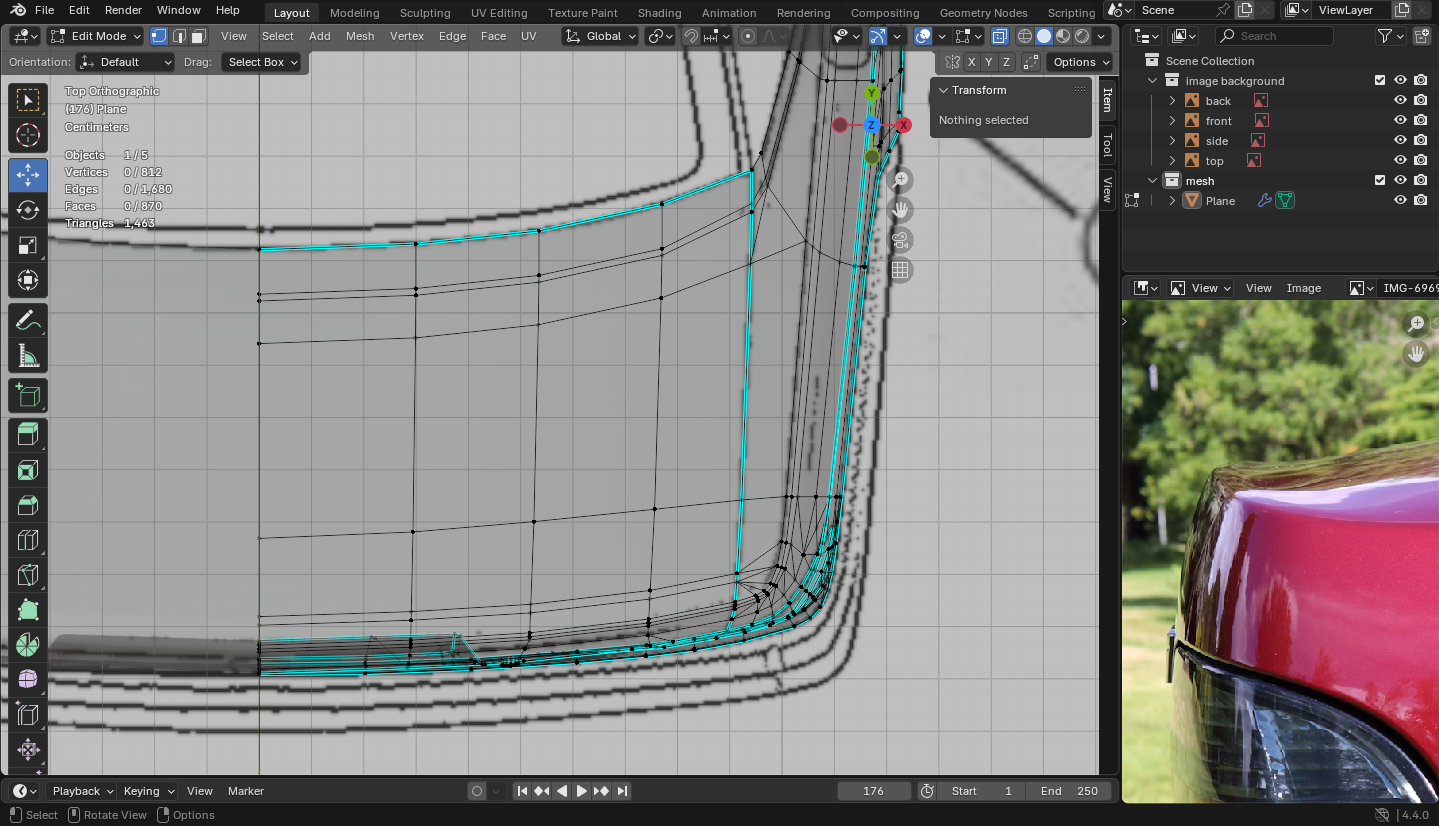This screenshot has width=1439, height=826.
Task: Hide the back image in outliner
Action: coord(1400,101)
